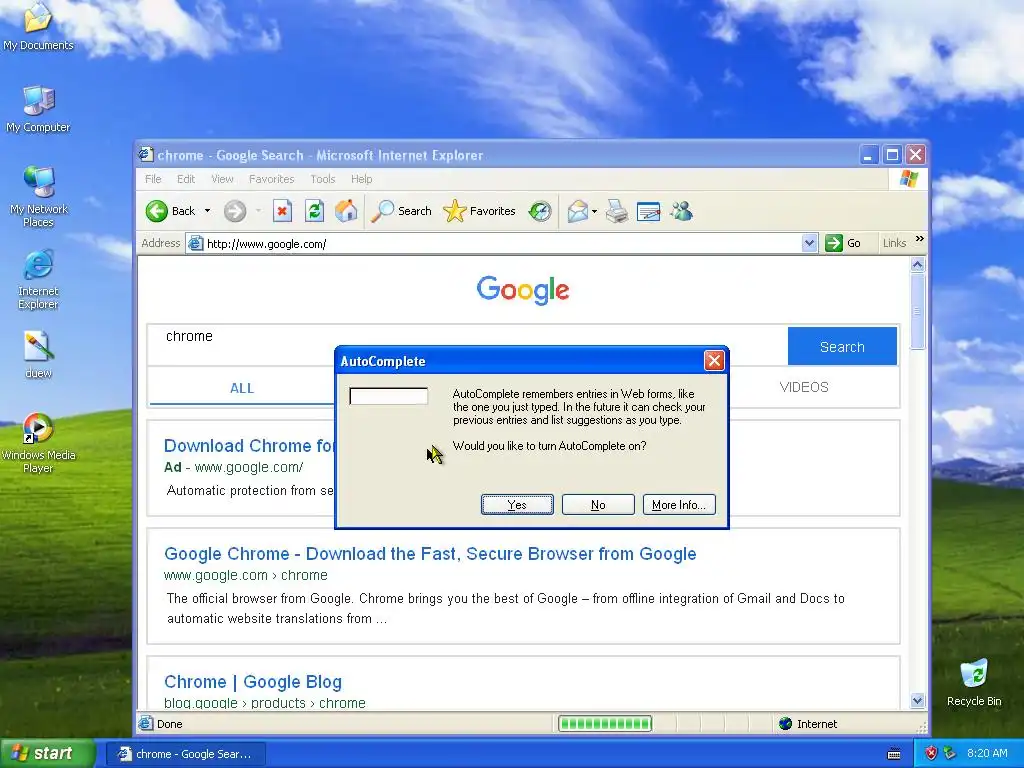Click the Internet zone status bar entry
Screen dimensions: 1024x768
[x=808, y=724]
